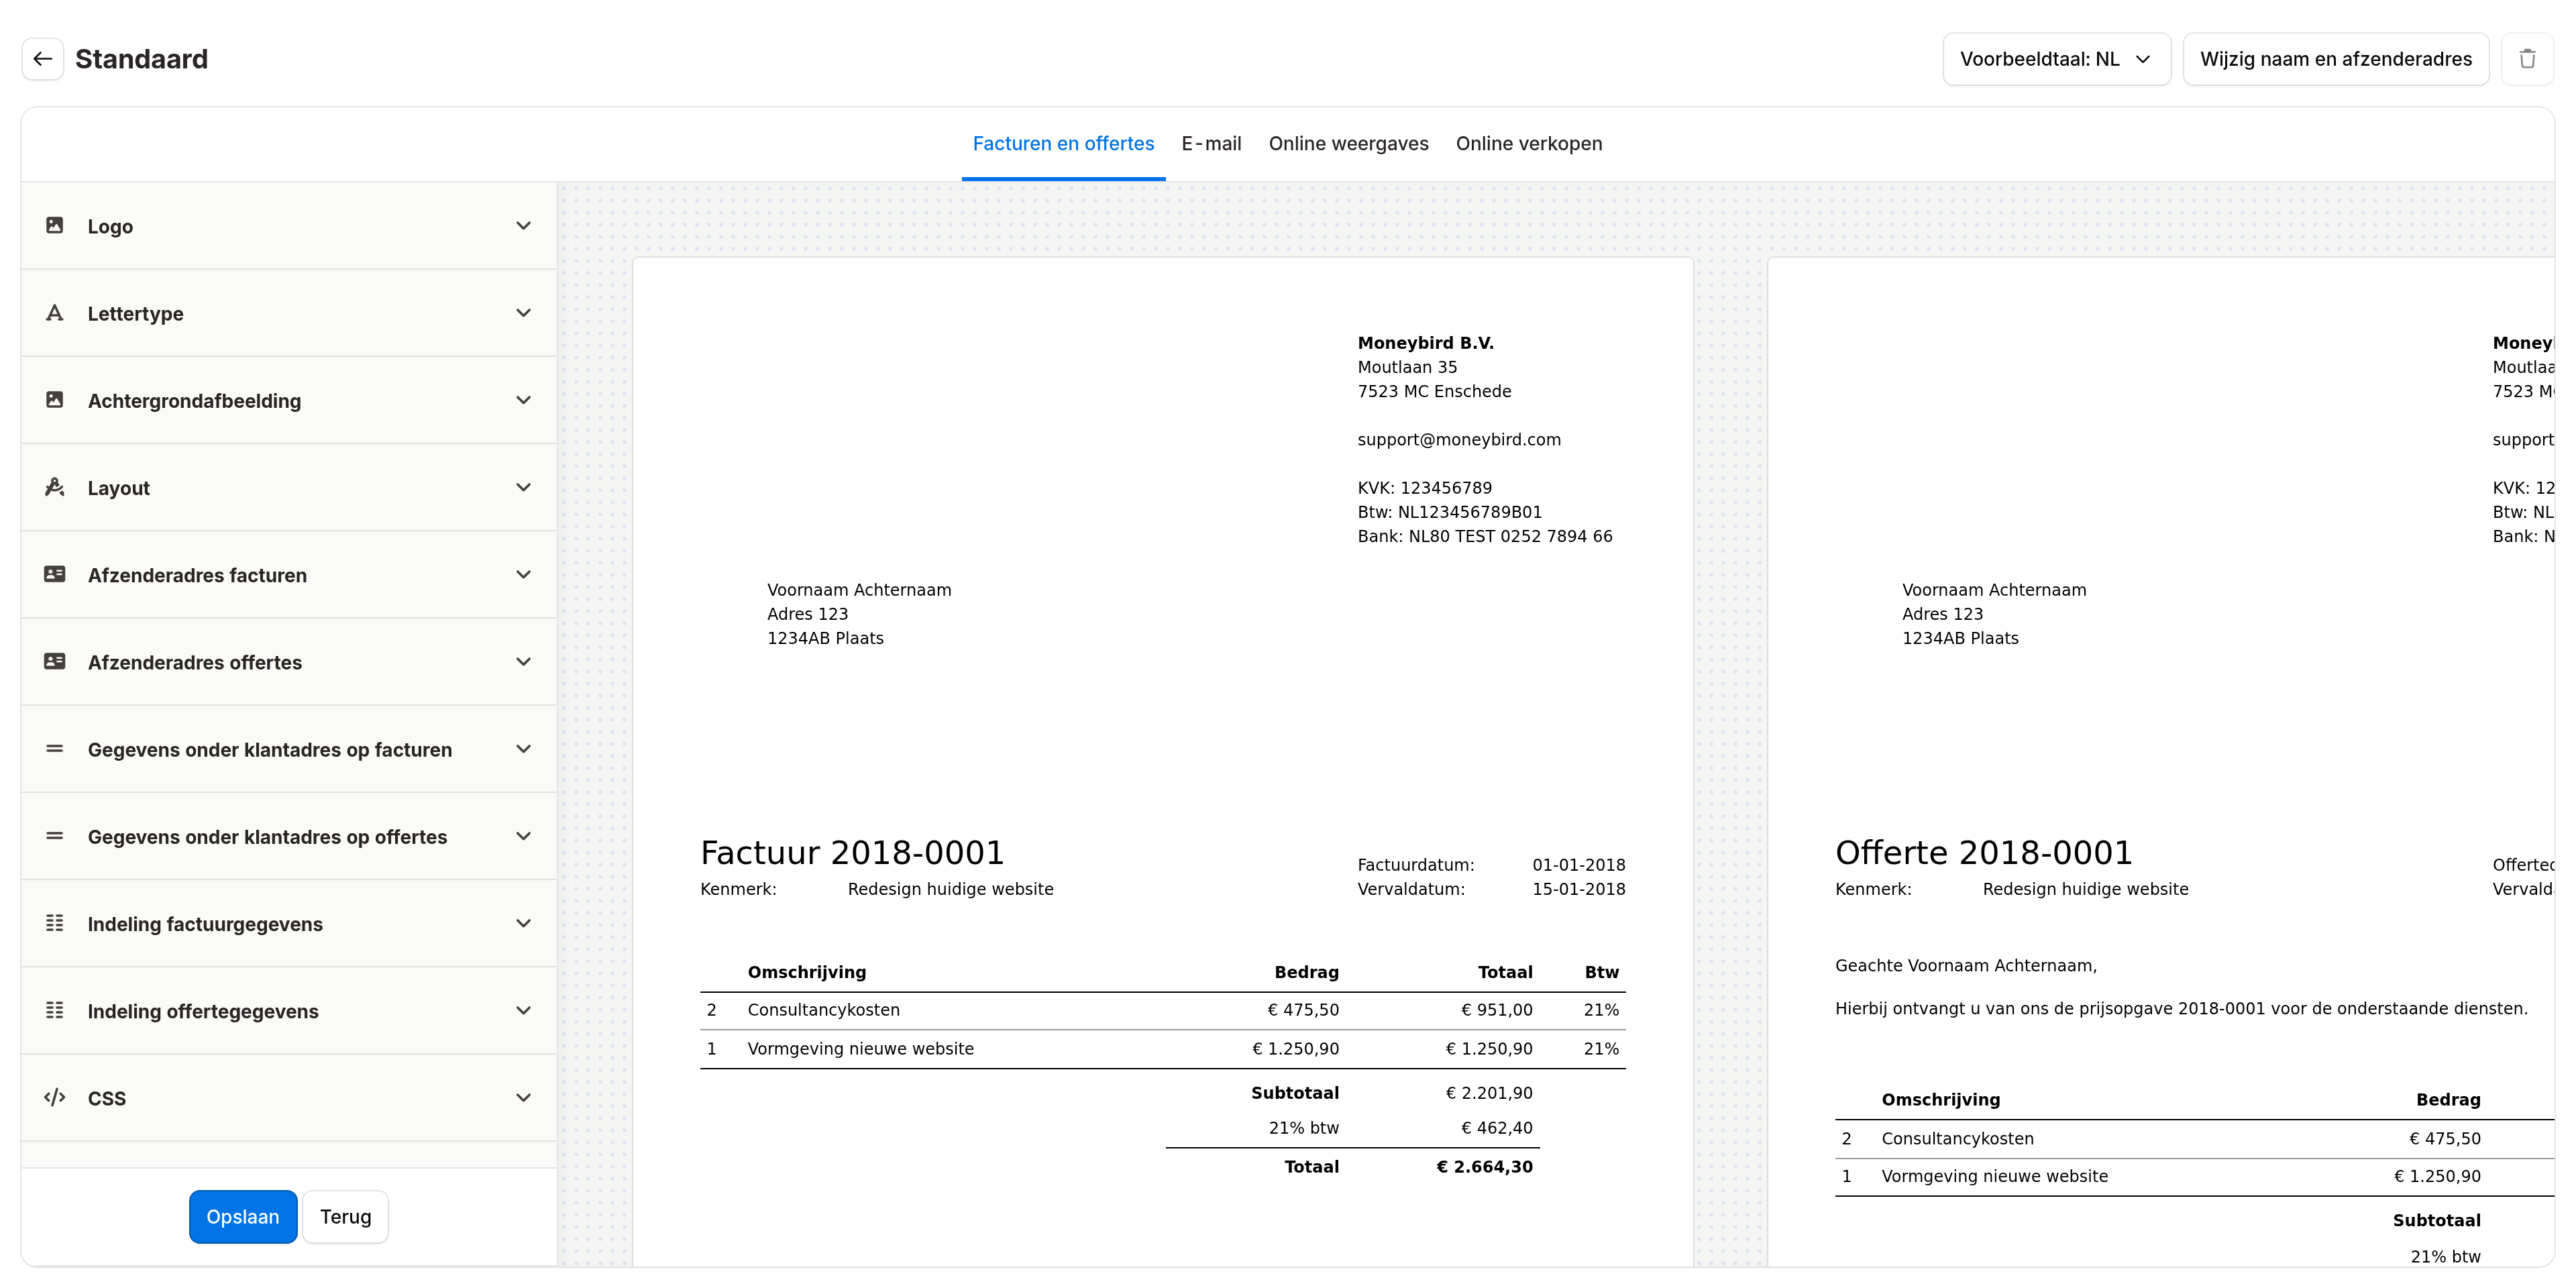Click the Subtotaal value € 2.201,90
This screenshot has width=2576, height=1288.
[x=1488, y=1093]
